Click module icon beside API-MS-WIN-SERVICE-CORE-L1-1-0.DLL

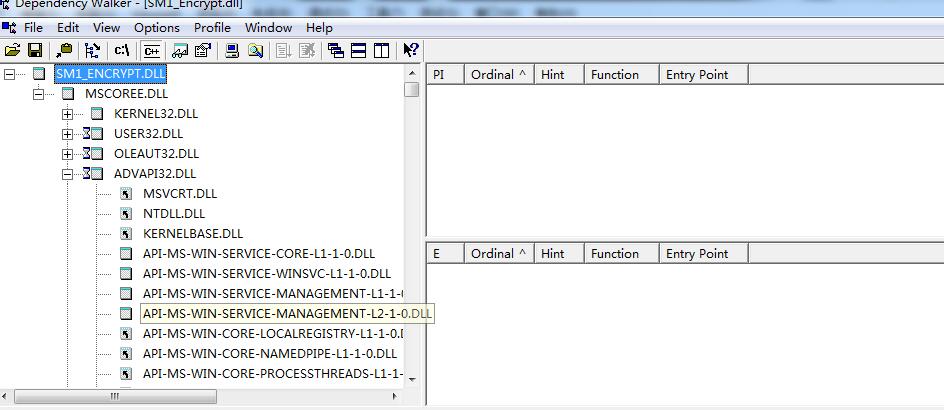(126, 253)
